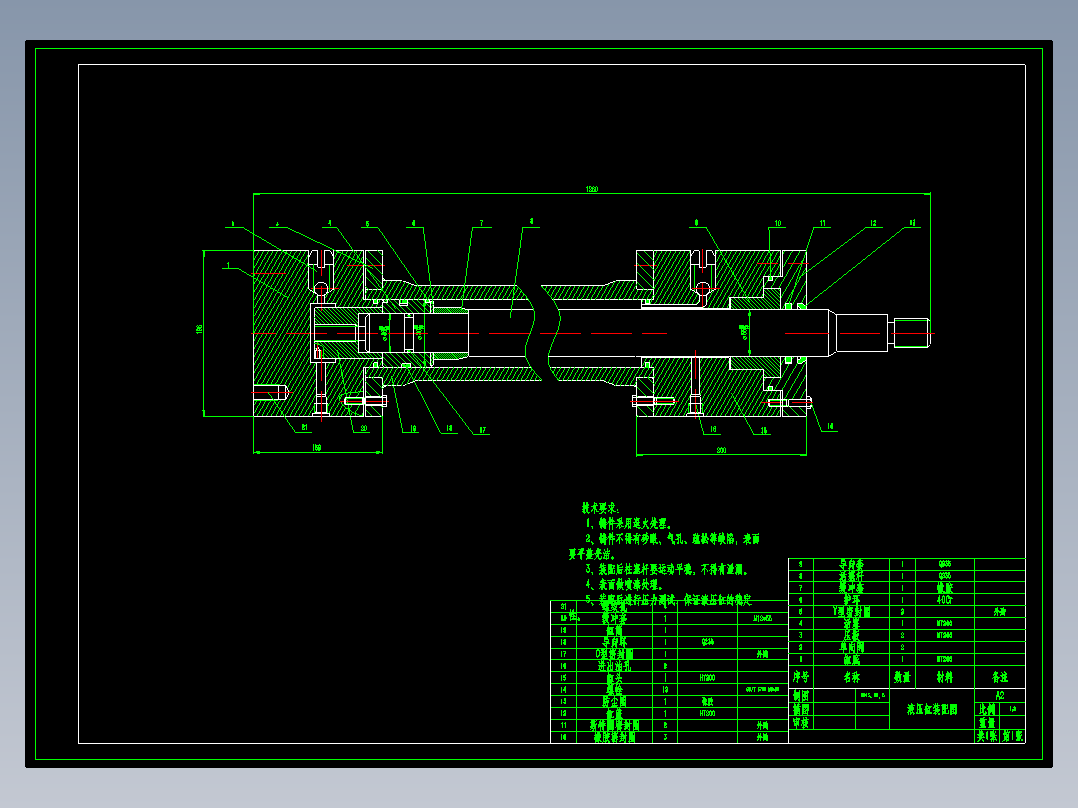
Task: Select technical requirement line 1 about annealing
Action: coord(628,523)
